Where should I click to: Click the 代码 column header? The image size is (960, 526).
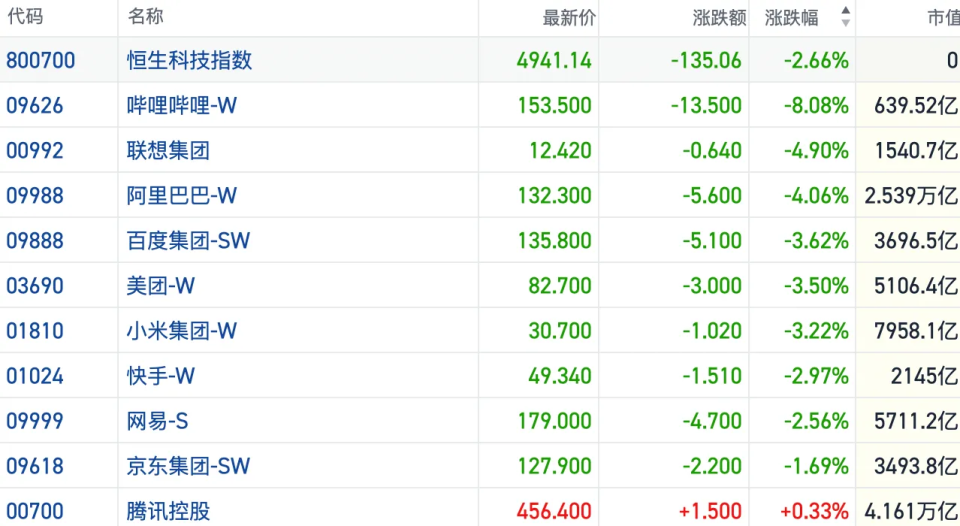click(x=25, y=17)
